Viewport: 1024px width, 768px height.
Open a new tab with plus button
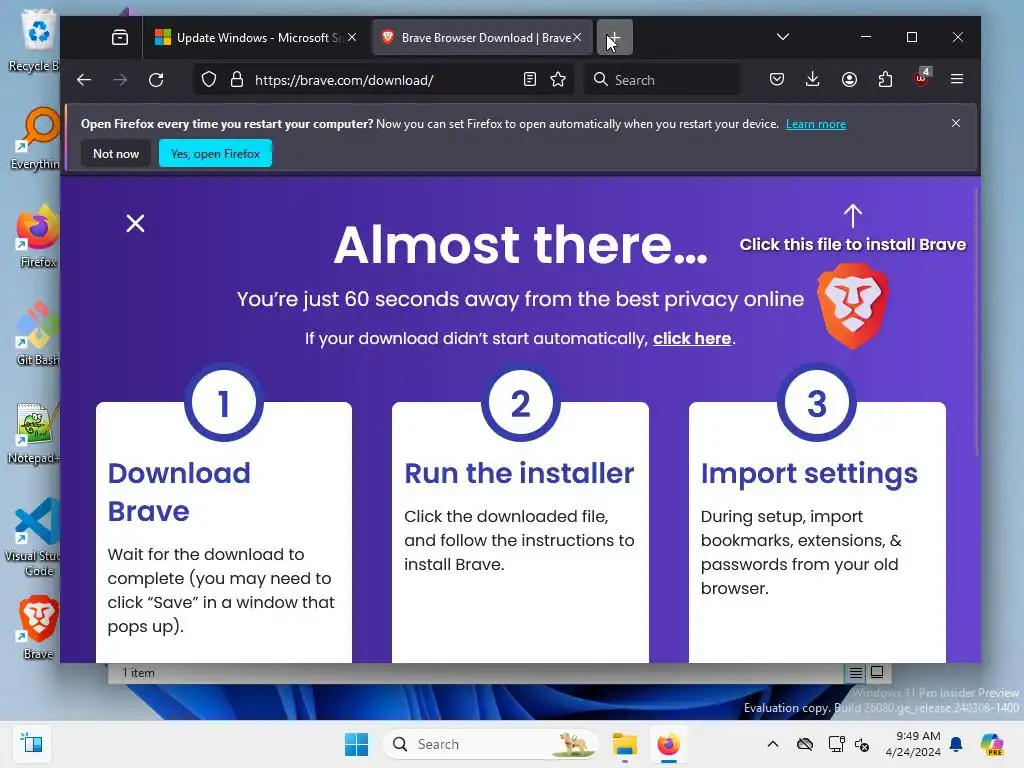click(615, 37)
